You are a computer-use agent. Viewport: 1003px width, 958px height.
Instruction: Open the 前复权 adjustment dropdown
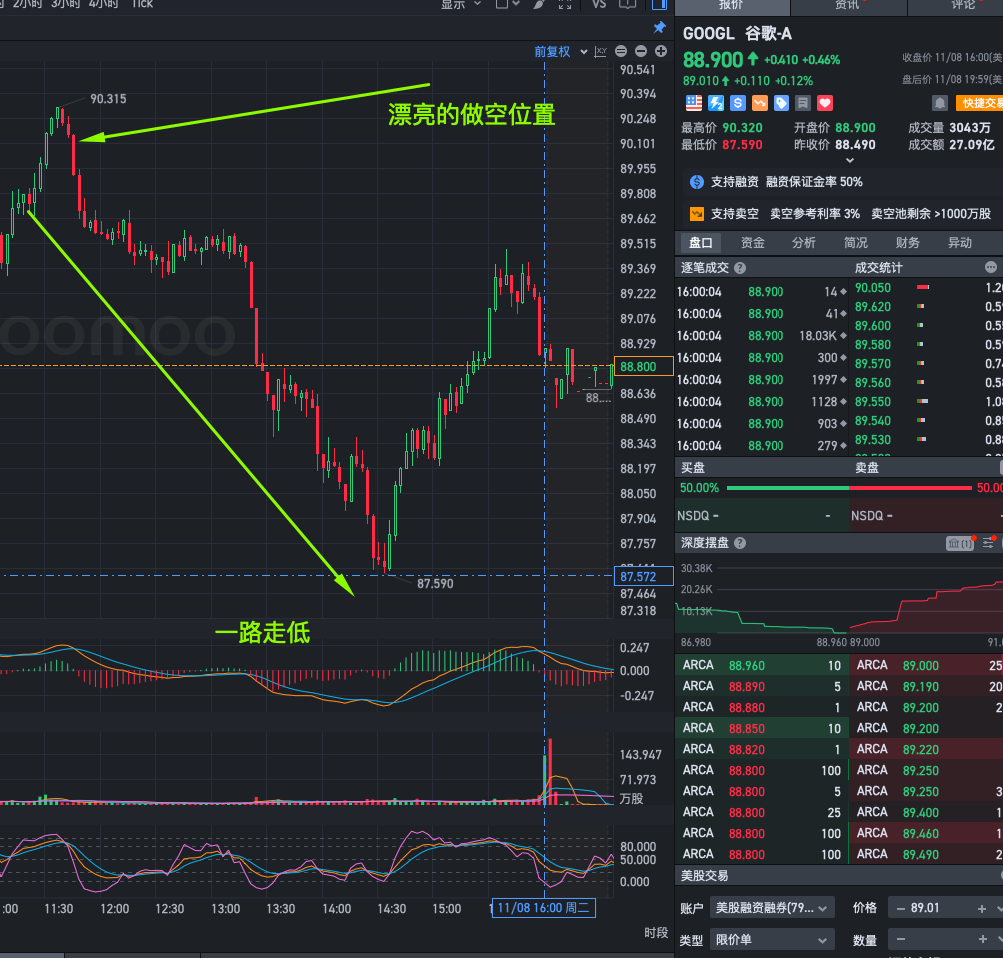point(560,52)
